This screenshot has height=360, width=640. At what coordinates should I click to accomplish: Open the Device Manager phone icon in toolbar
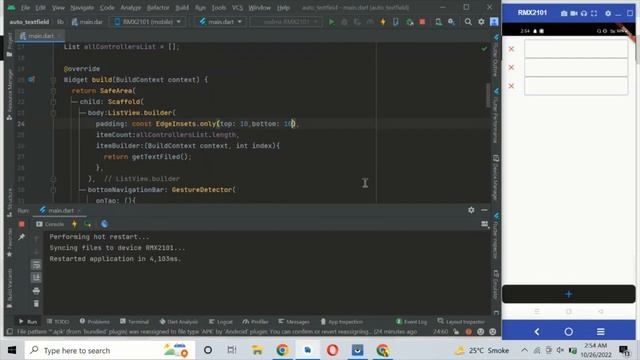[x=438, y=22]
